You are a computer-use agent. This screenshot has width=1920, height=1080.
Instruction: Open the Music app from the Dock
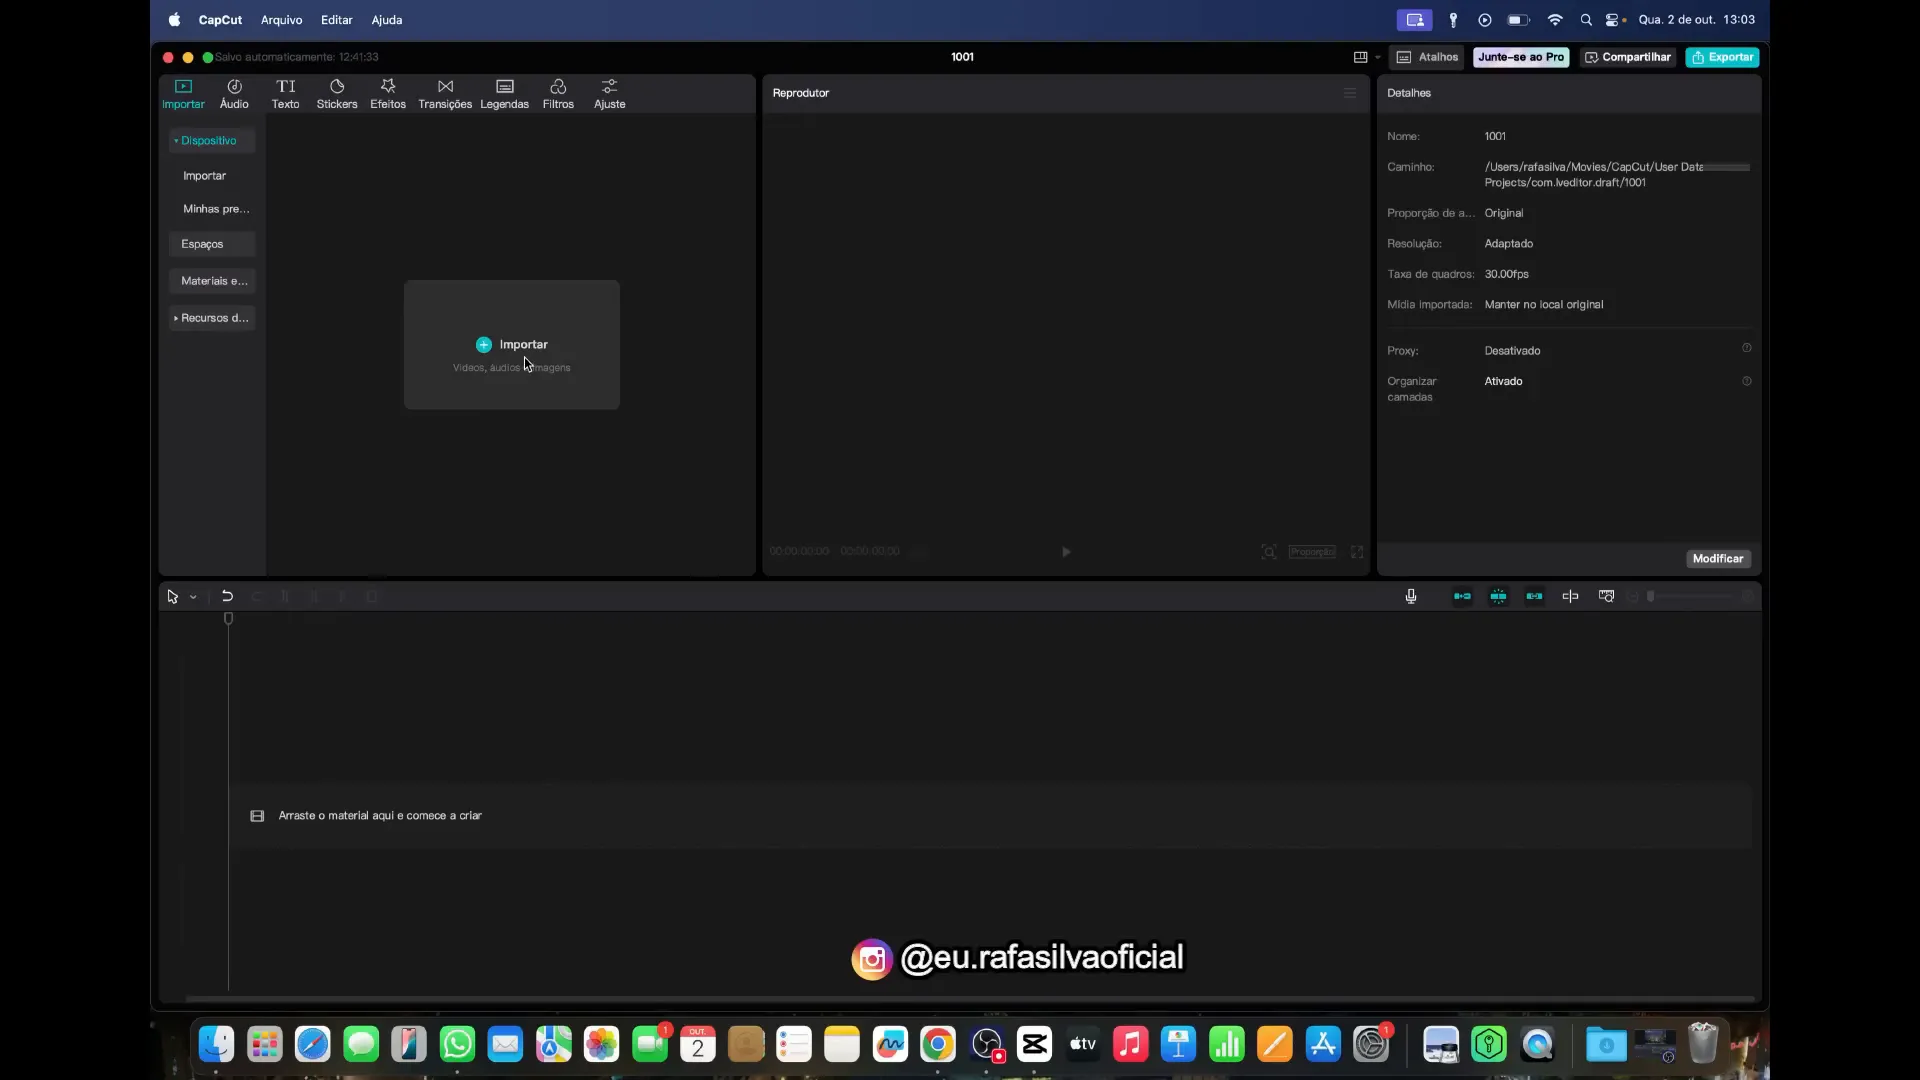pyautogui.click(x=1130, y=1045)
